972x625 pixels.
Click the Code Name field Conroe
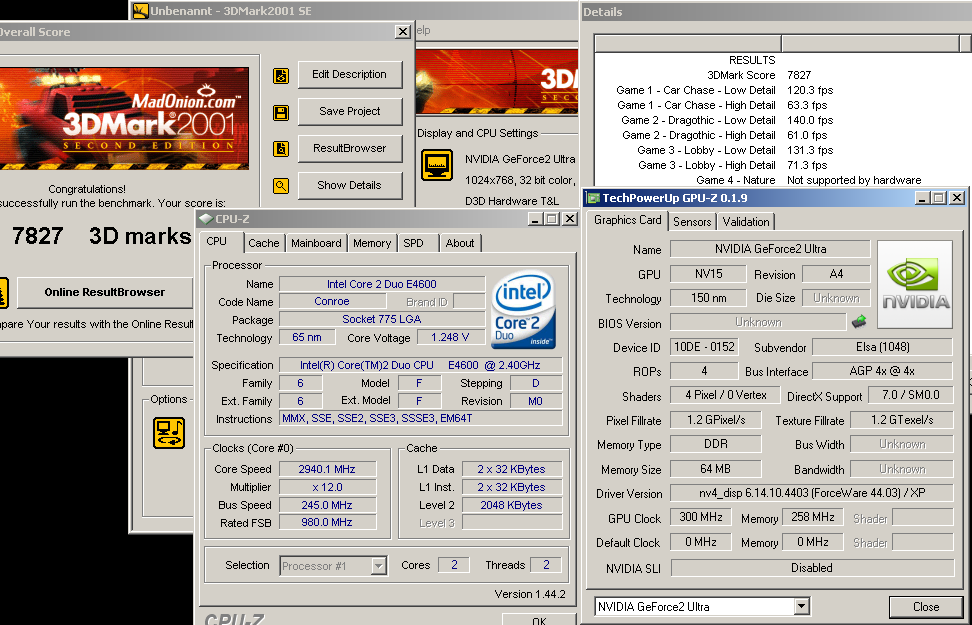click(x=332, y=301)
